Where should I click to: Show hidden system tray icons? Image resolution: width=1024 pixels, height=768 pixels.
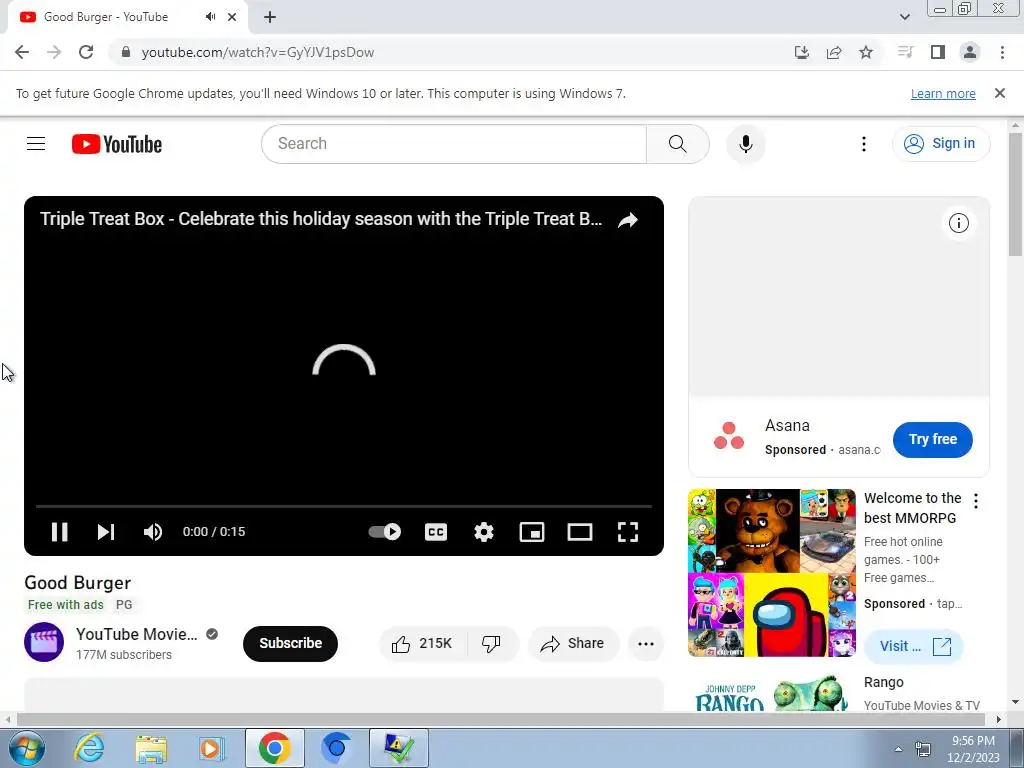(898, 749)
